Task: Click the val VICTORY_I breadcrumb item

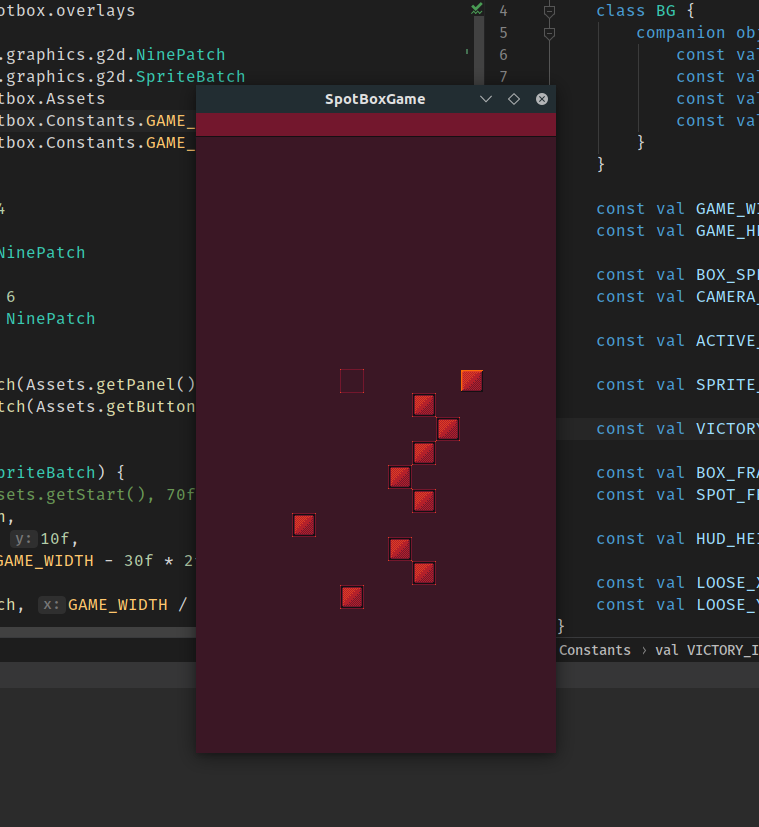Action: (x=707, y=650)
